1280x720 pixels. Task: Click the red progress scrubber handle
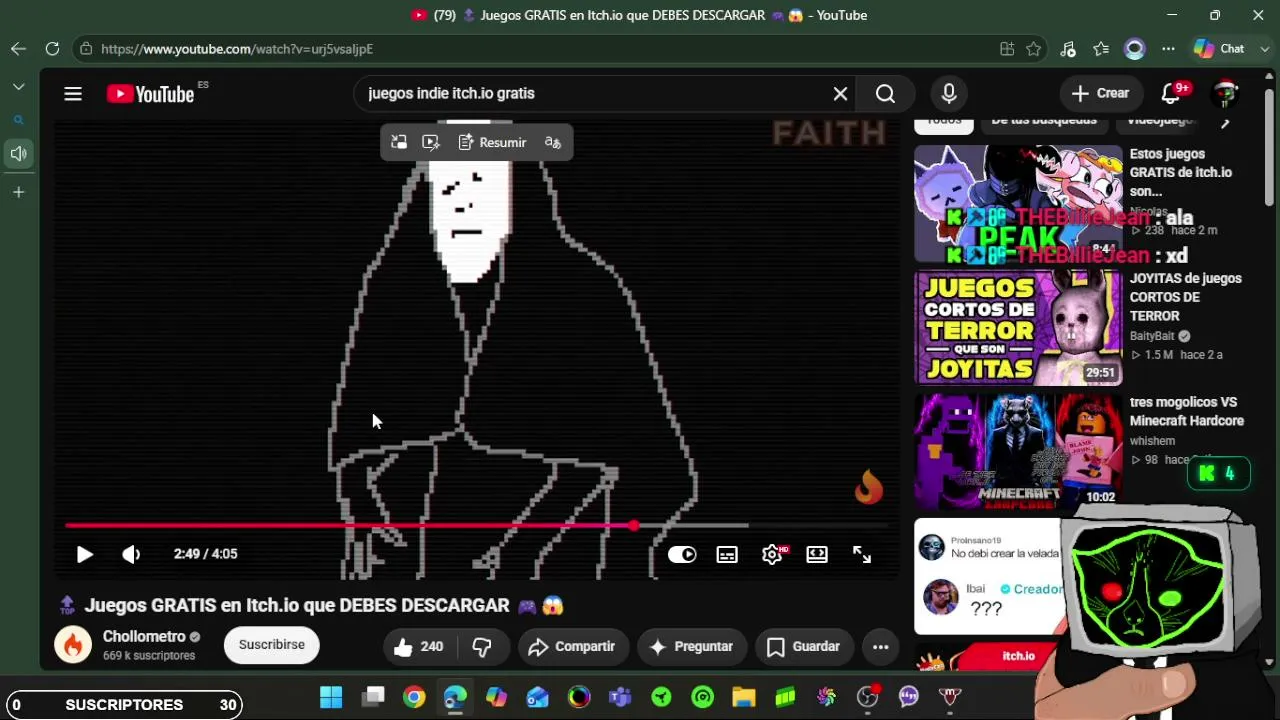[634, 525]
